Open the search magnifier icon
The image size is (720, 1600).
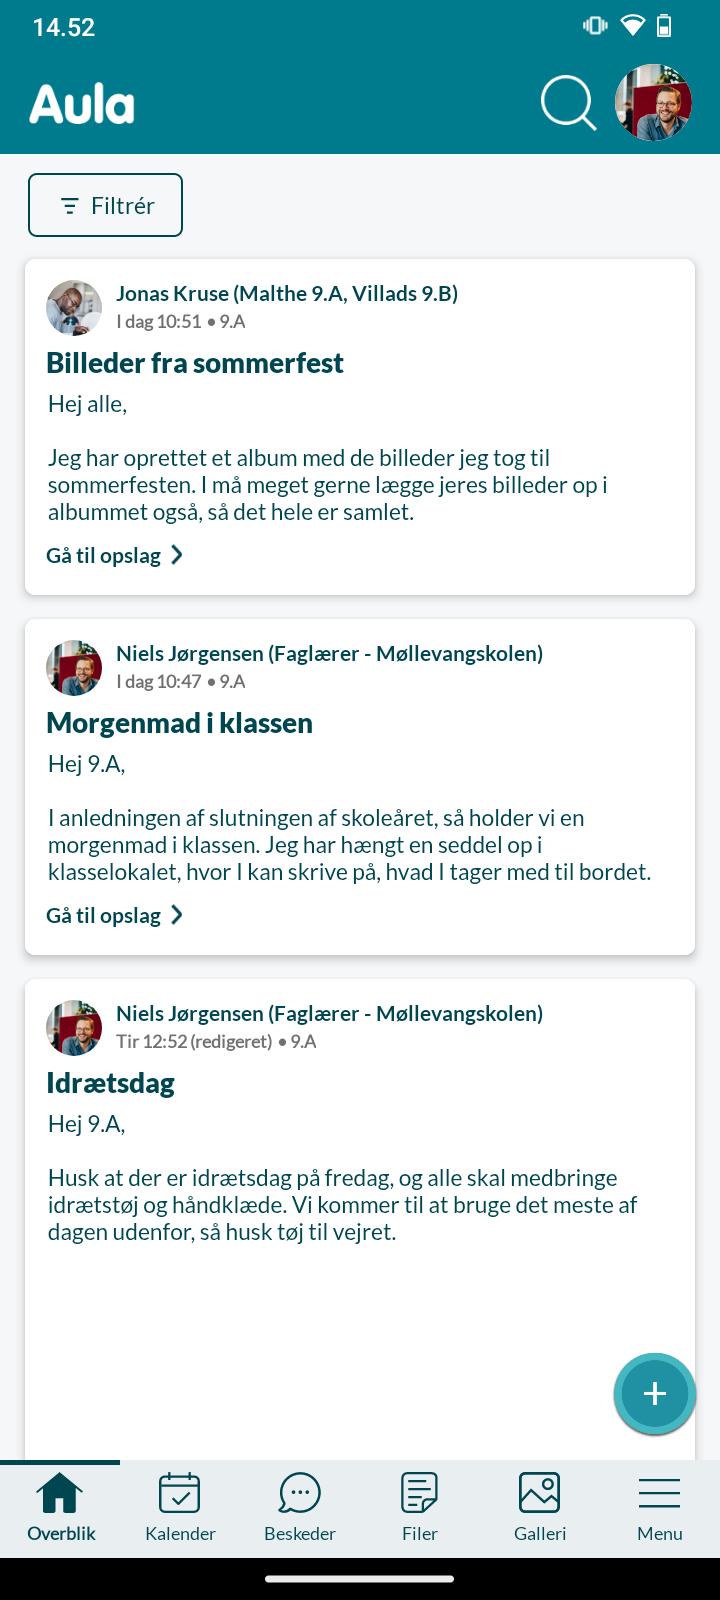click(568, 103)
